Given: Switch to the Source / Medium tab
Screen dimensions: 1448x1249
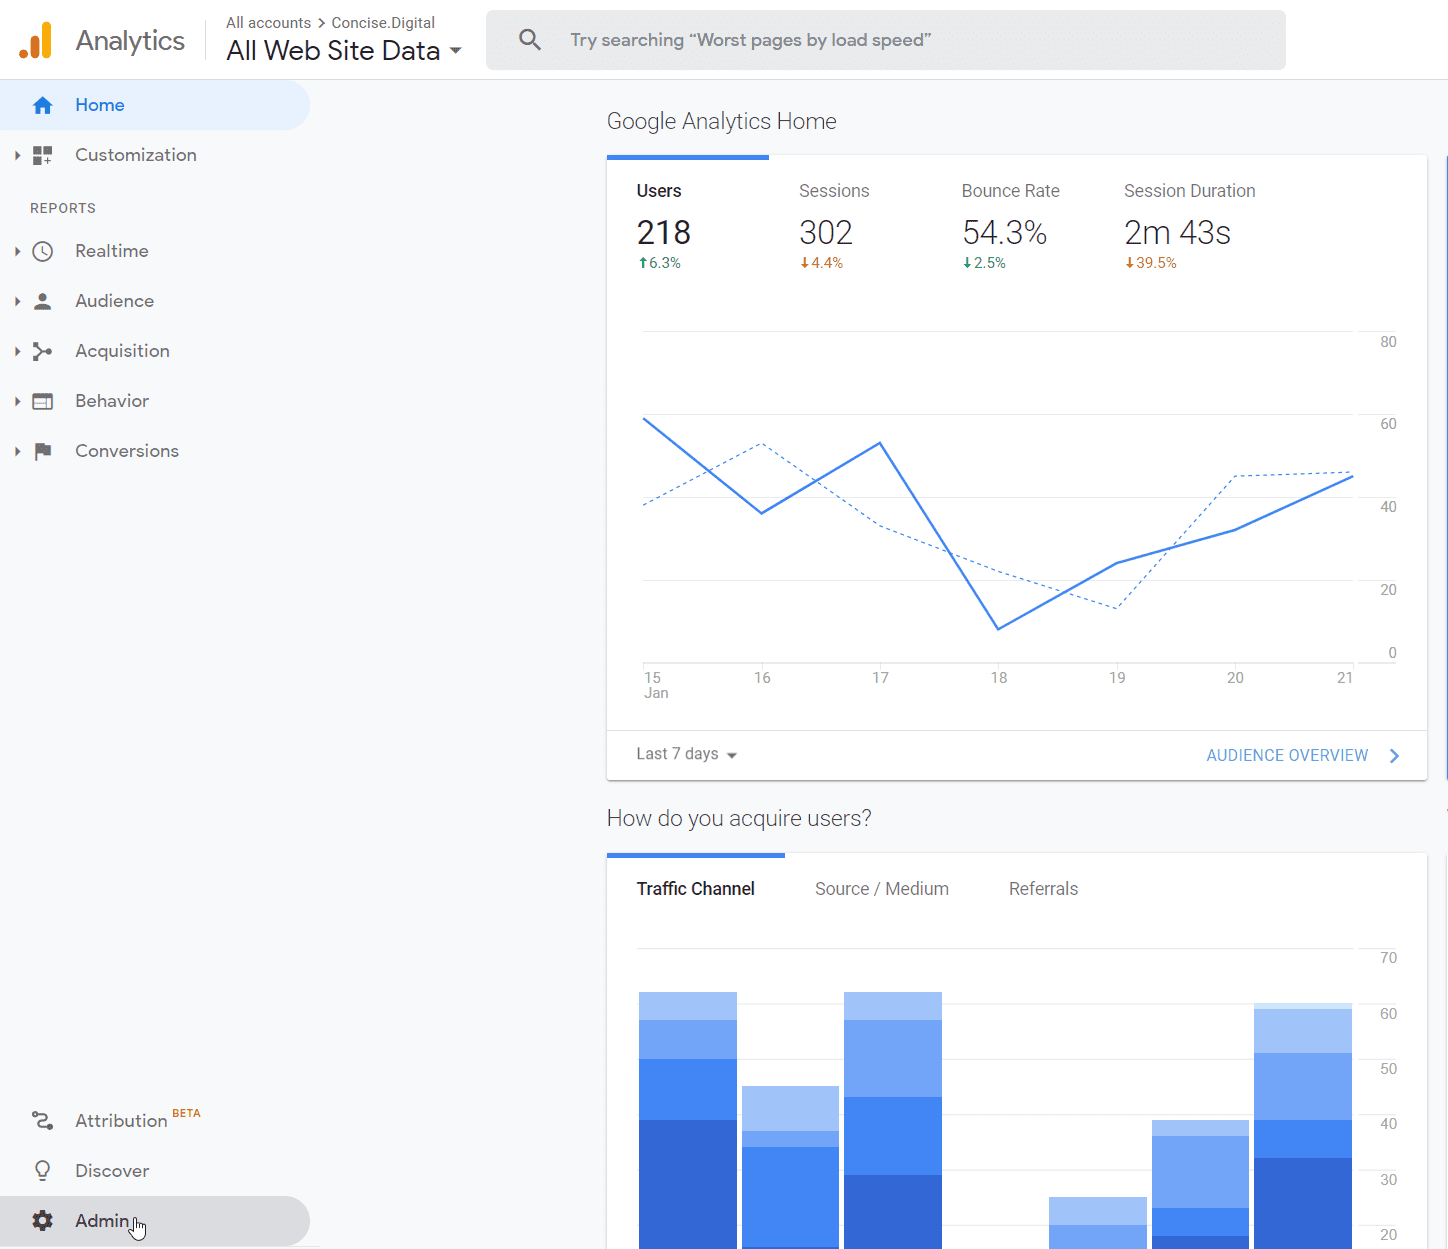Looking at the screenshot, I should pyautogui.click(x=881, y=889).
